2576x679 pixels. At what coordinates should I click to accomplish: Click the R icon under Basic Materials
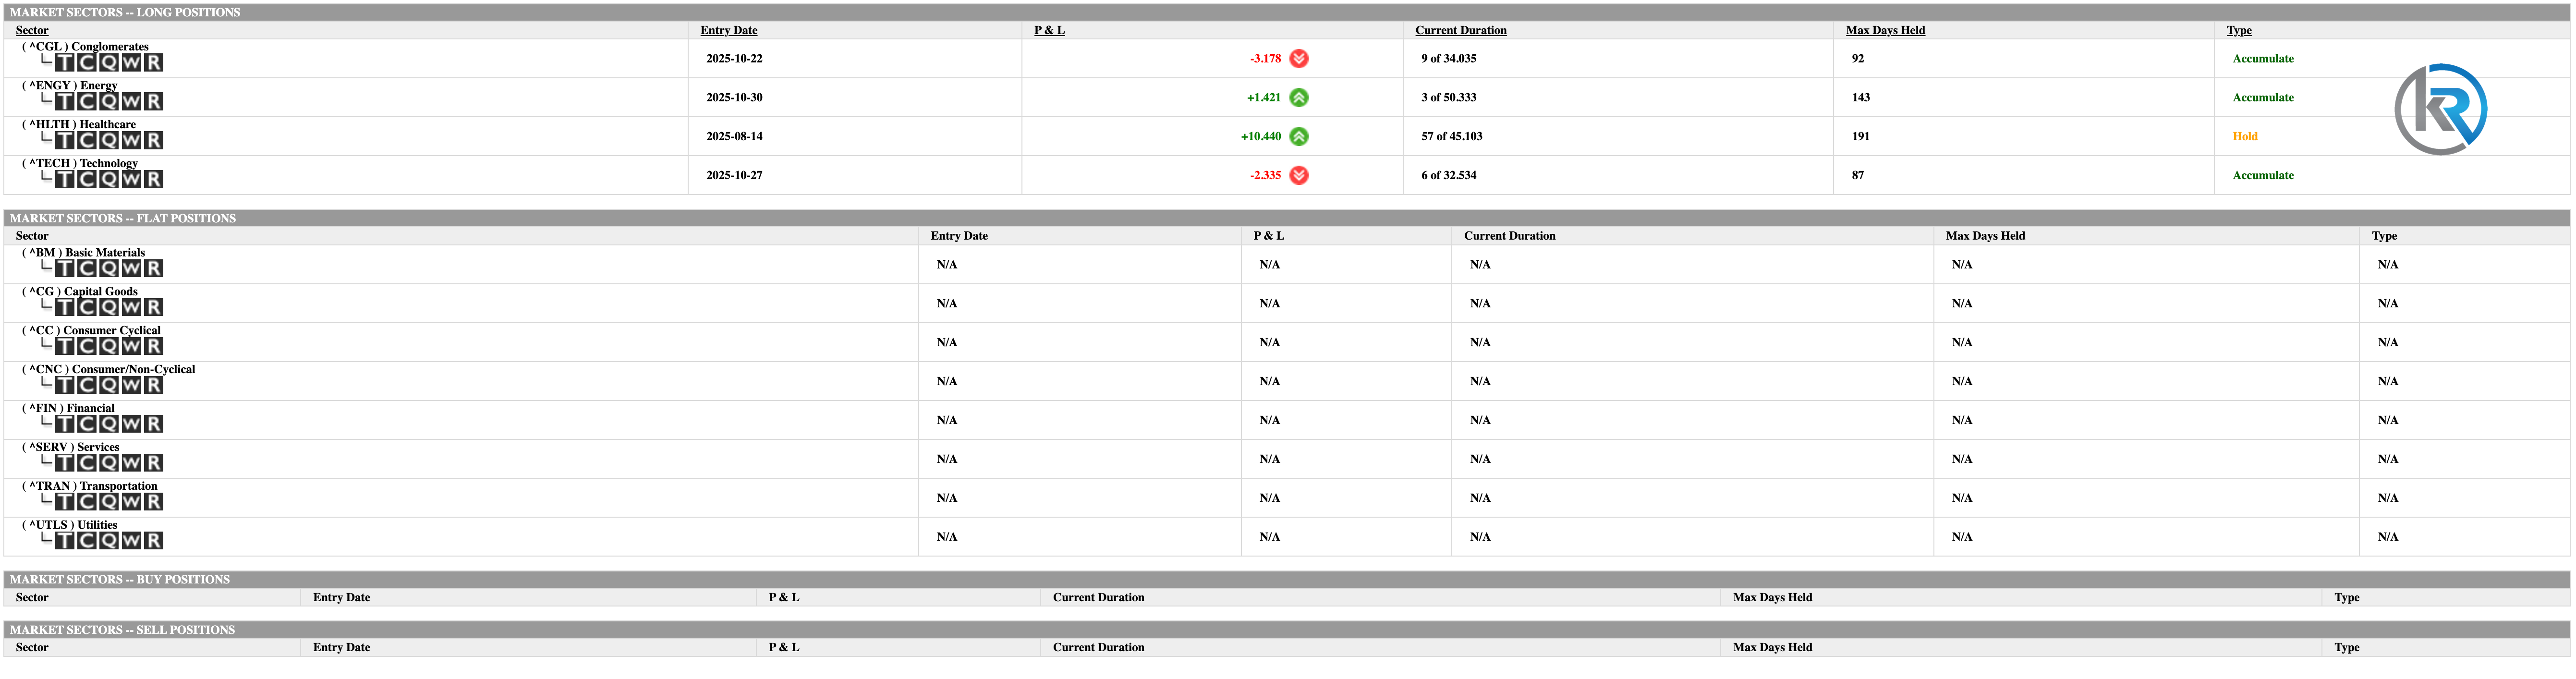(x=153, y=268)
